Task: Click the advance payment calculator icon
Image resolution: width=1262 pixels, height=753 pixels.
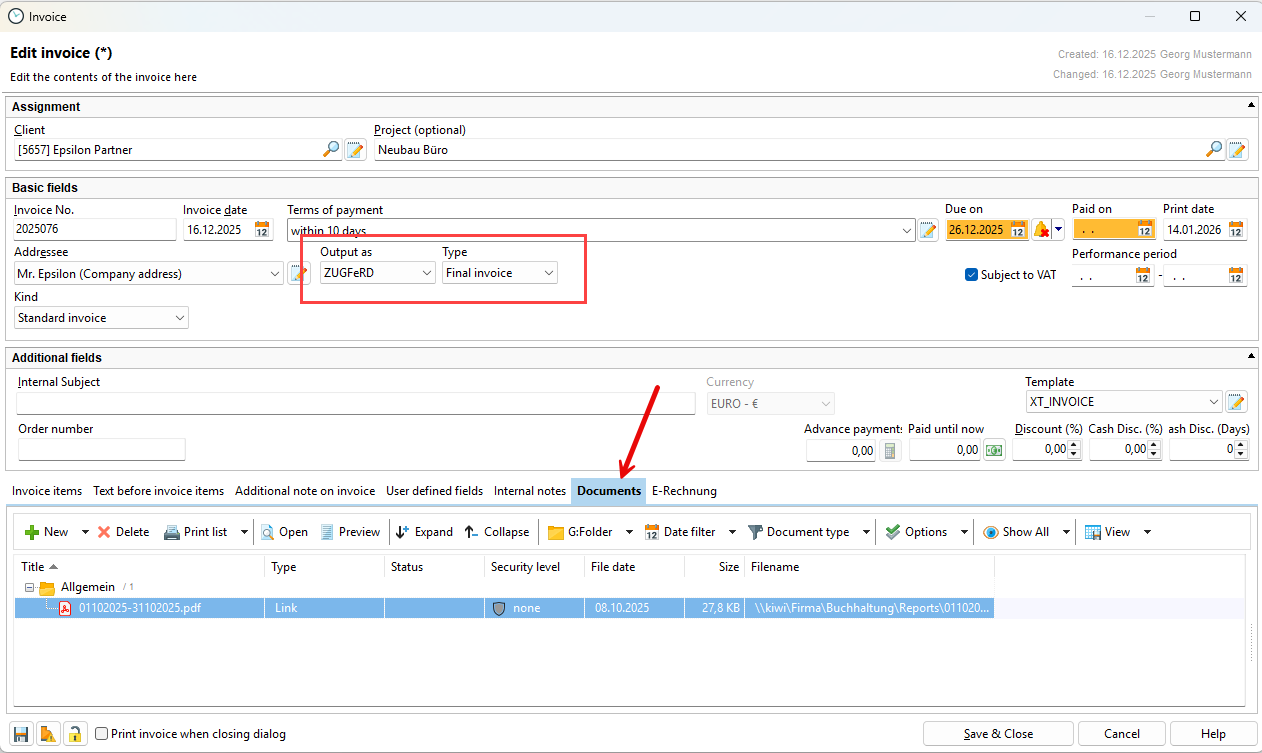Action: point(890,450)
